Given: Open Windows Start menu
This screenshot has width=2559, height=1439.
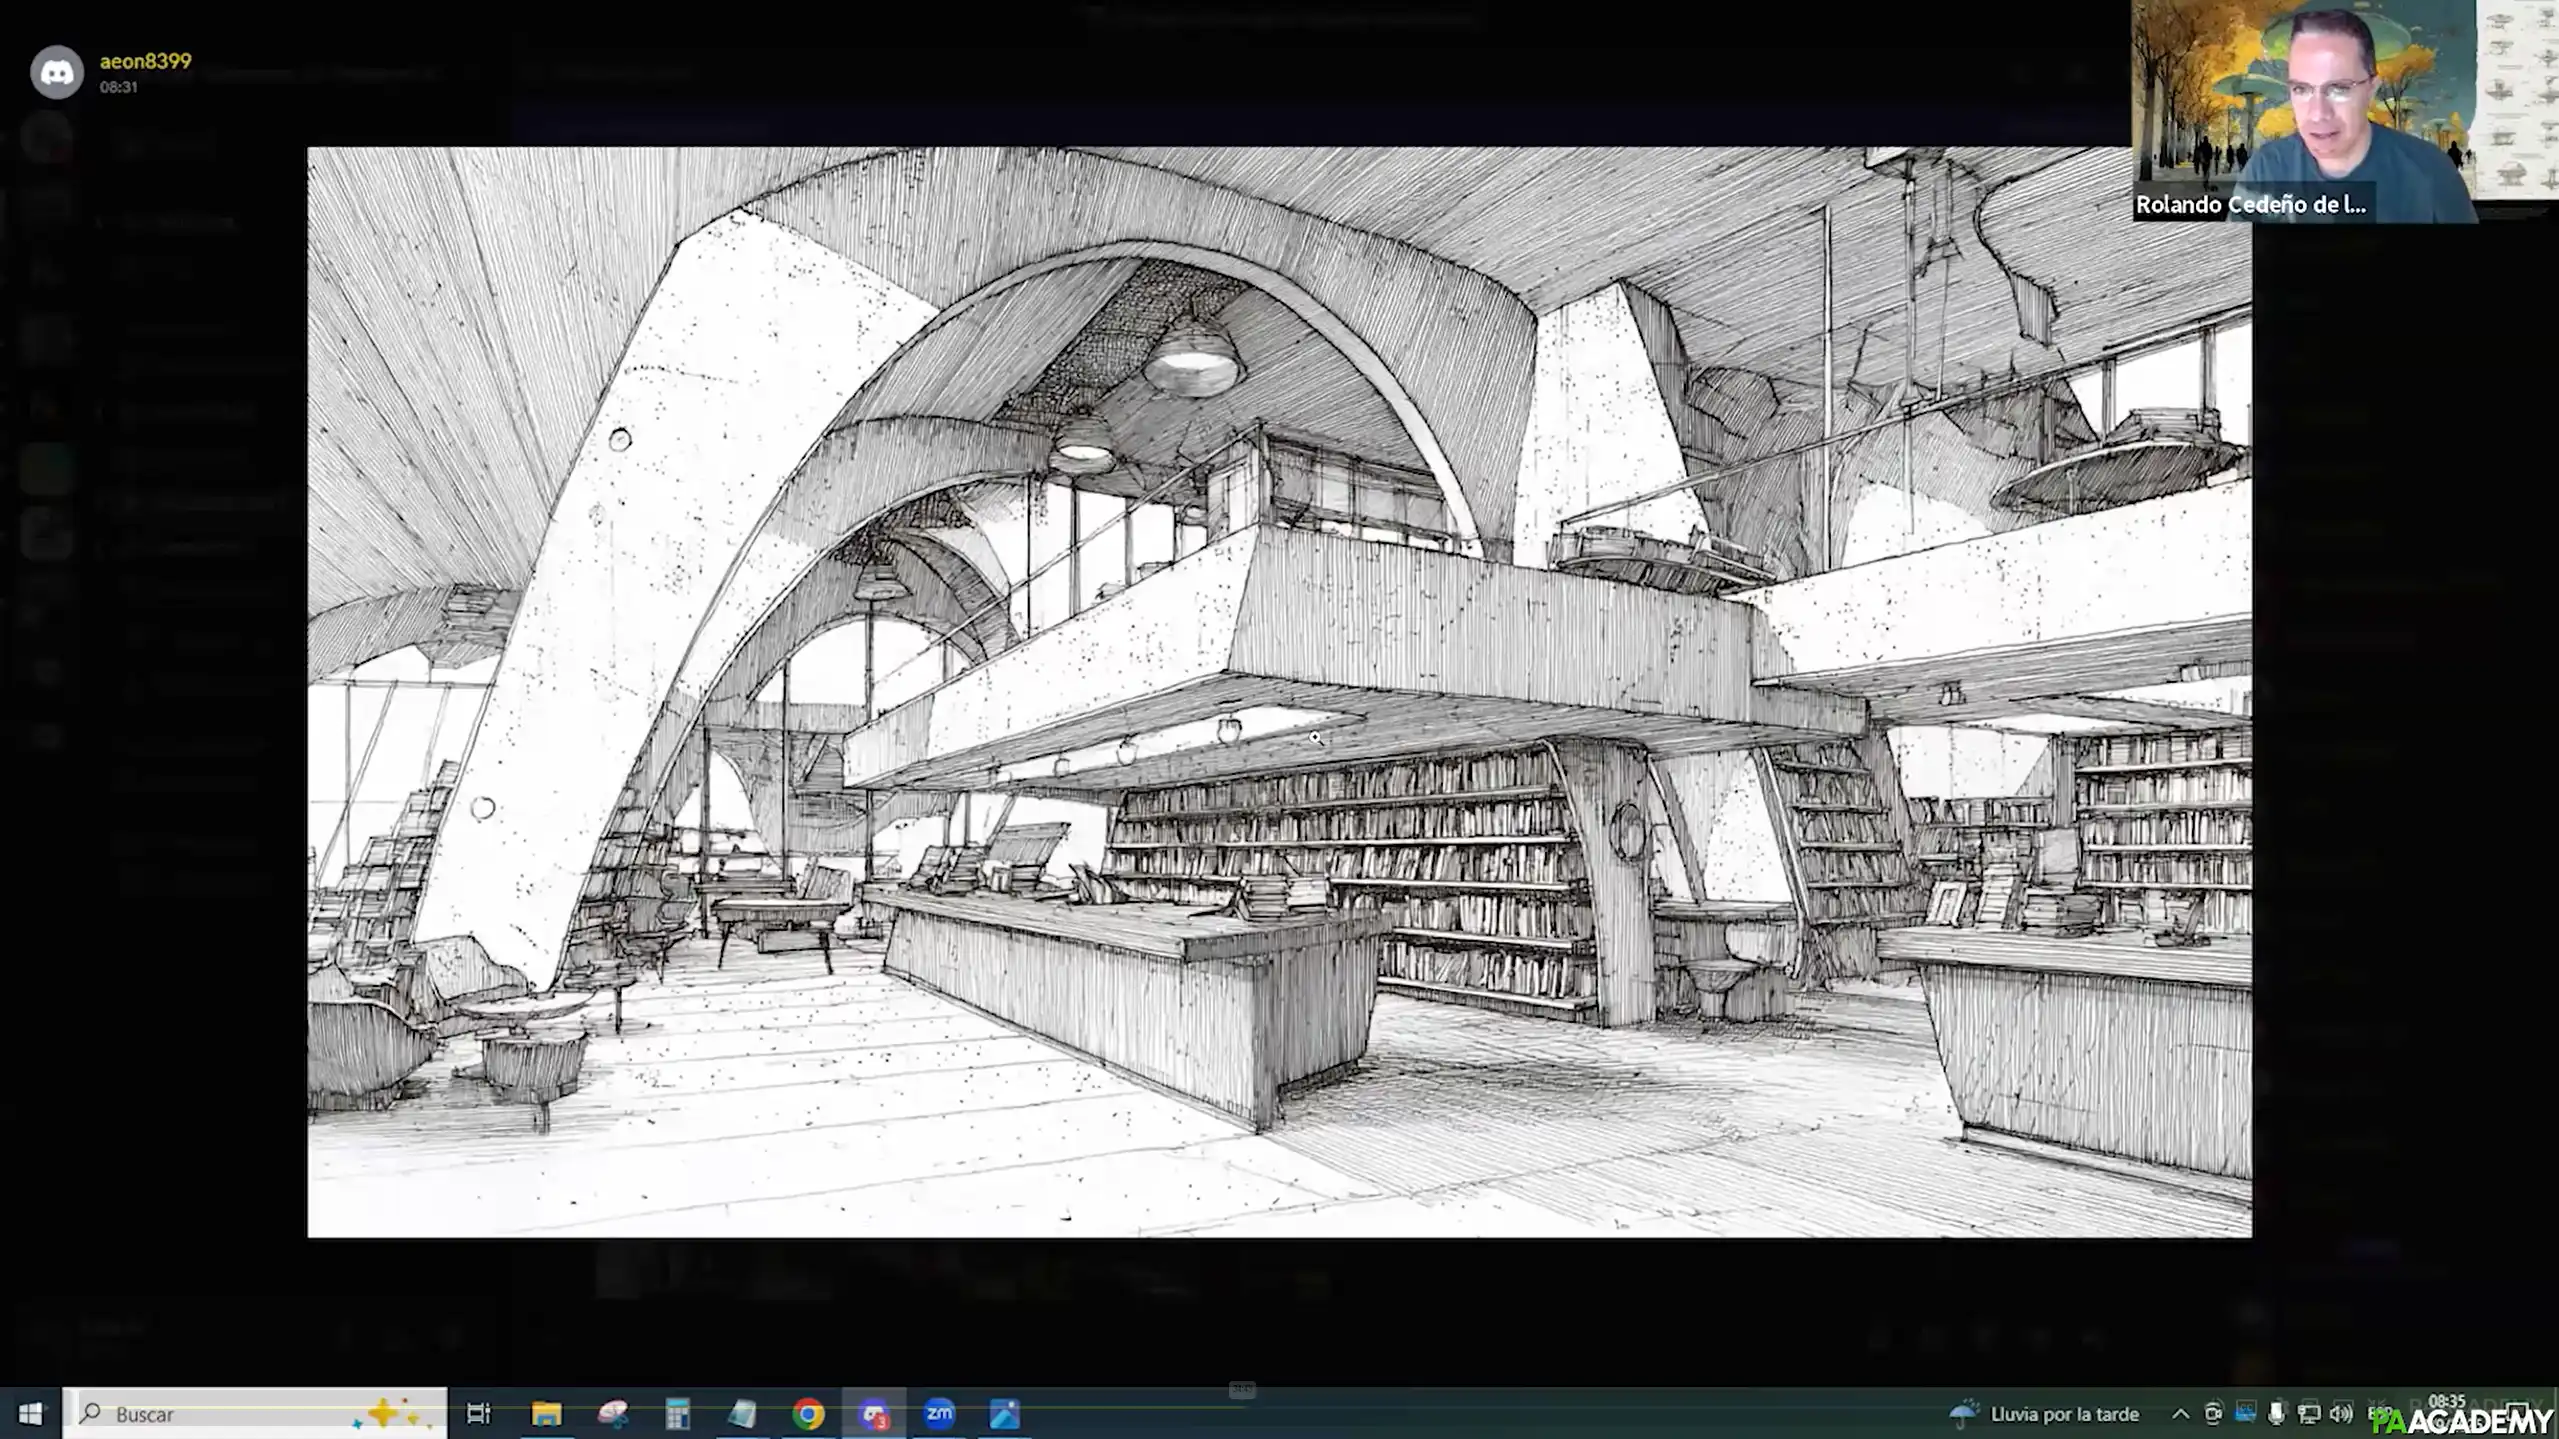Looking at the screenshot, I should [30, 1413].
